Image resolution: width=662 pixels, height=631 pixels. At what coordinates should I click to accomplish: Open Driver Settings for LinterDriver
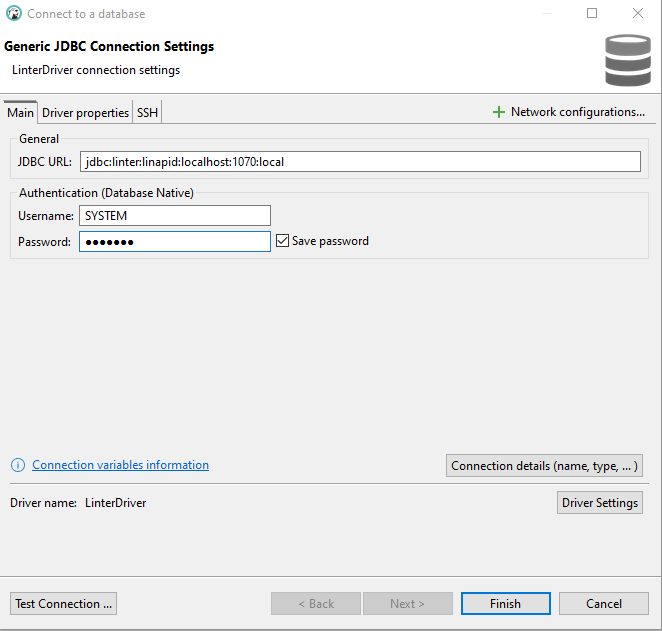pos(599,503)
